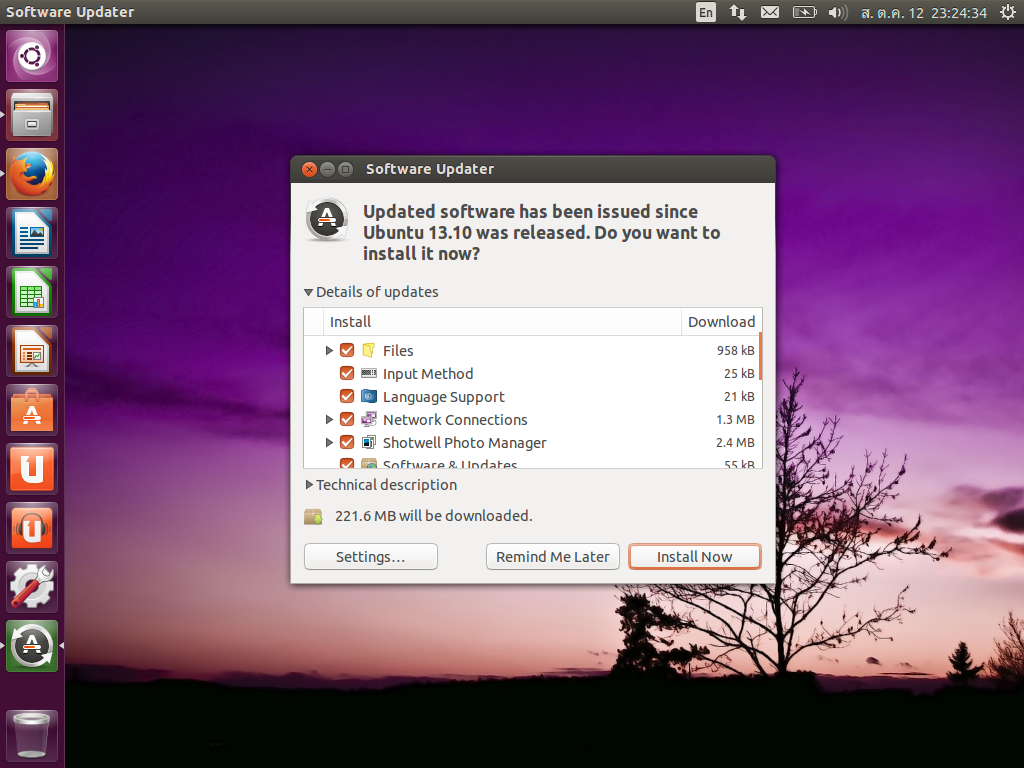This screenshot has width=1024, height=768.
Task: Click the Shotwell Photo Manager icon
Action: (x=369, y=442)
